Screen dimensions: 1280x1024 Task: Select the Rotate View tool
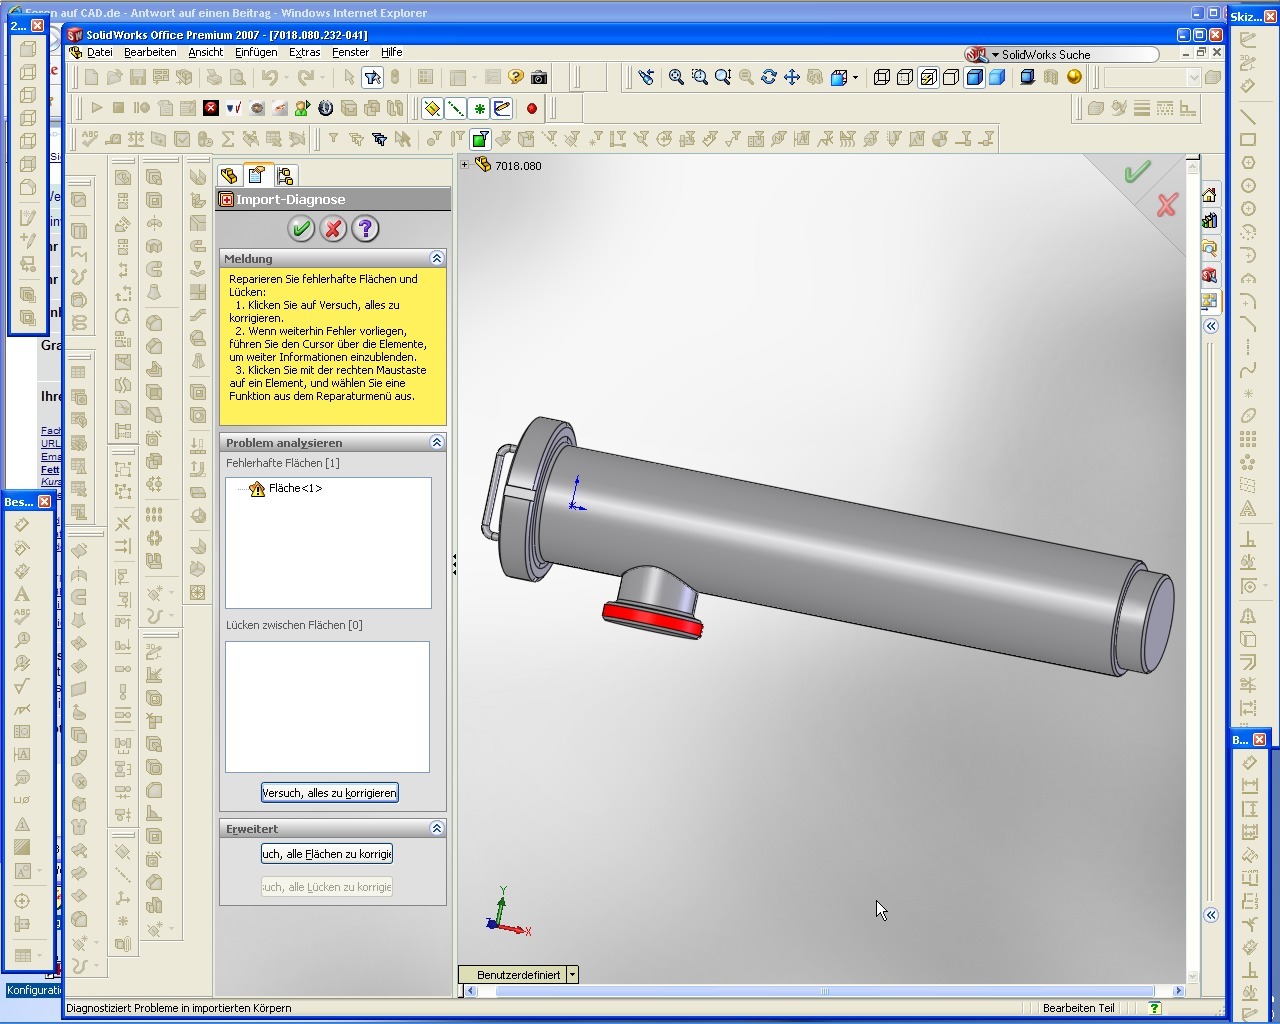[768, 77]
